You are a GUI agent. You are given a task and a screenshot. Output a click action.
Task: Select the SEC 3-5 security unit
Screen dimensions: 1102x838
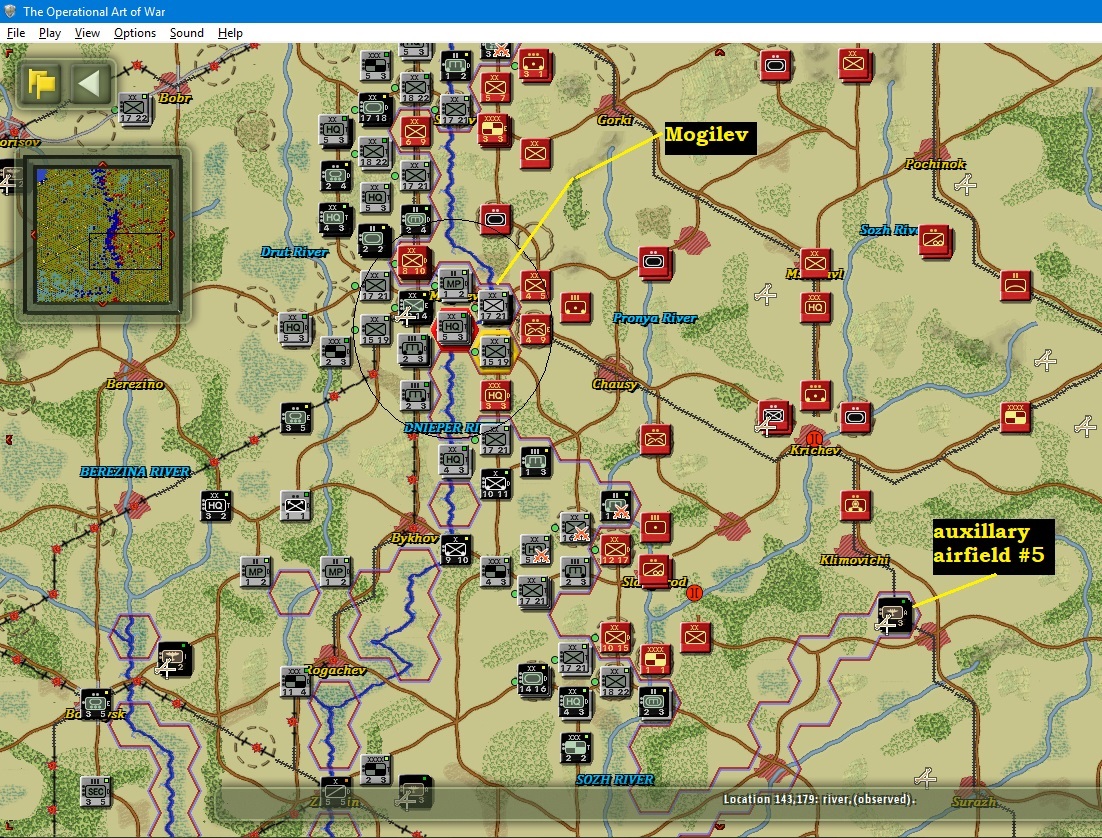[95, 791]
